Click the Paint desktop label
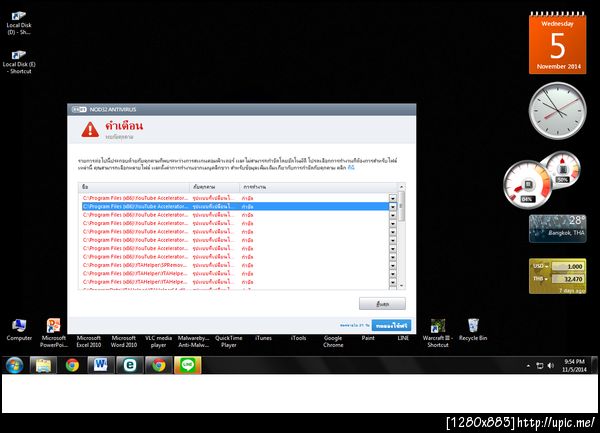The width and height of the screenshot is (600, 433). click(x=368, y=338)
